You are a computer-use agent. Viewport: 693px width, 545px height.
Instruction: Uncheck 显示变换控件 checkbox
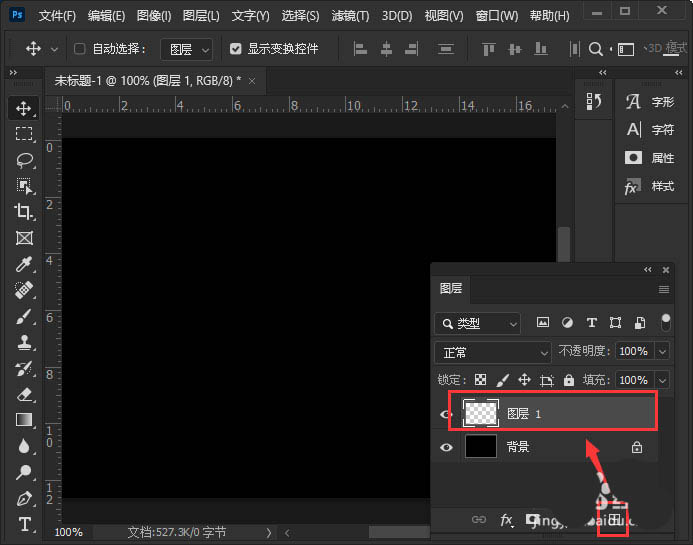coord(236,49)
